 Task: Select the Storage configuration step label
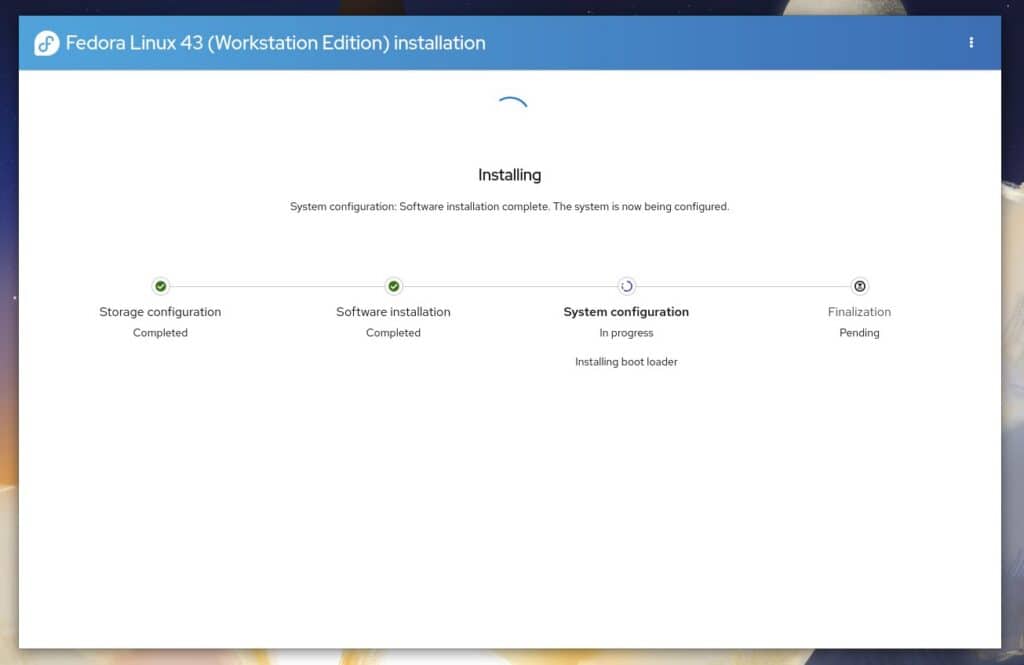(160, 312)
